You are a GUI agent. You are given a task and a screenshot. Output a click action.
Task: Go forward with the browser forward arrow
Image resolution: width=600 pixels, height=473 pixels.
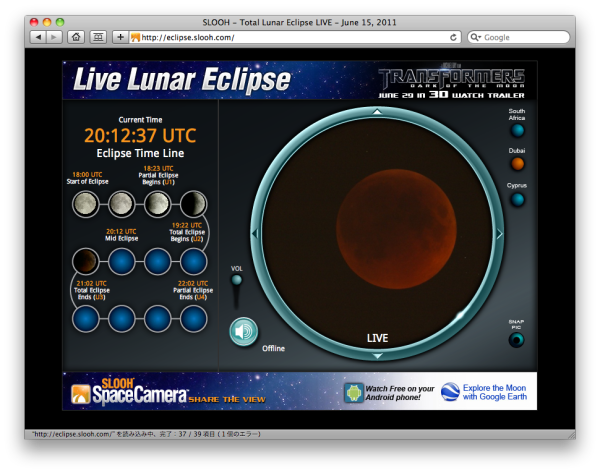pyautogui.click(x=54, y=37)
